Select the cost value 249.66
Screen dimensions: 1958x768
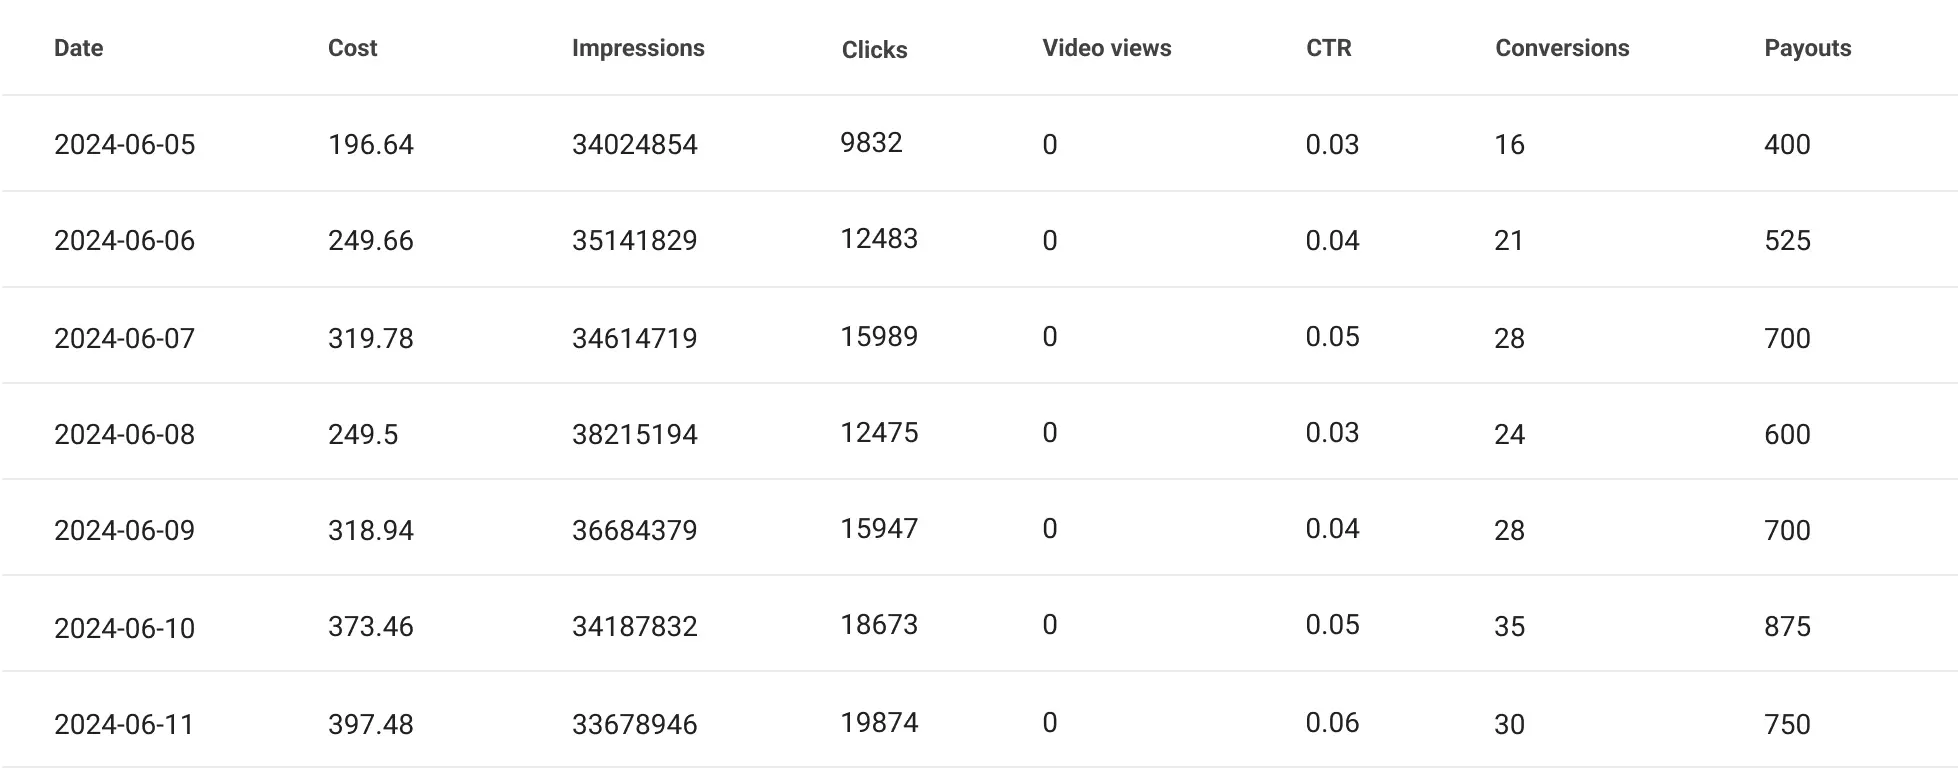[x=370, y=241]
